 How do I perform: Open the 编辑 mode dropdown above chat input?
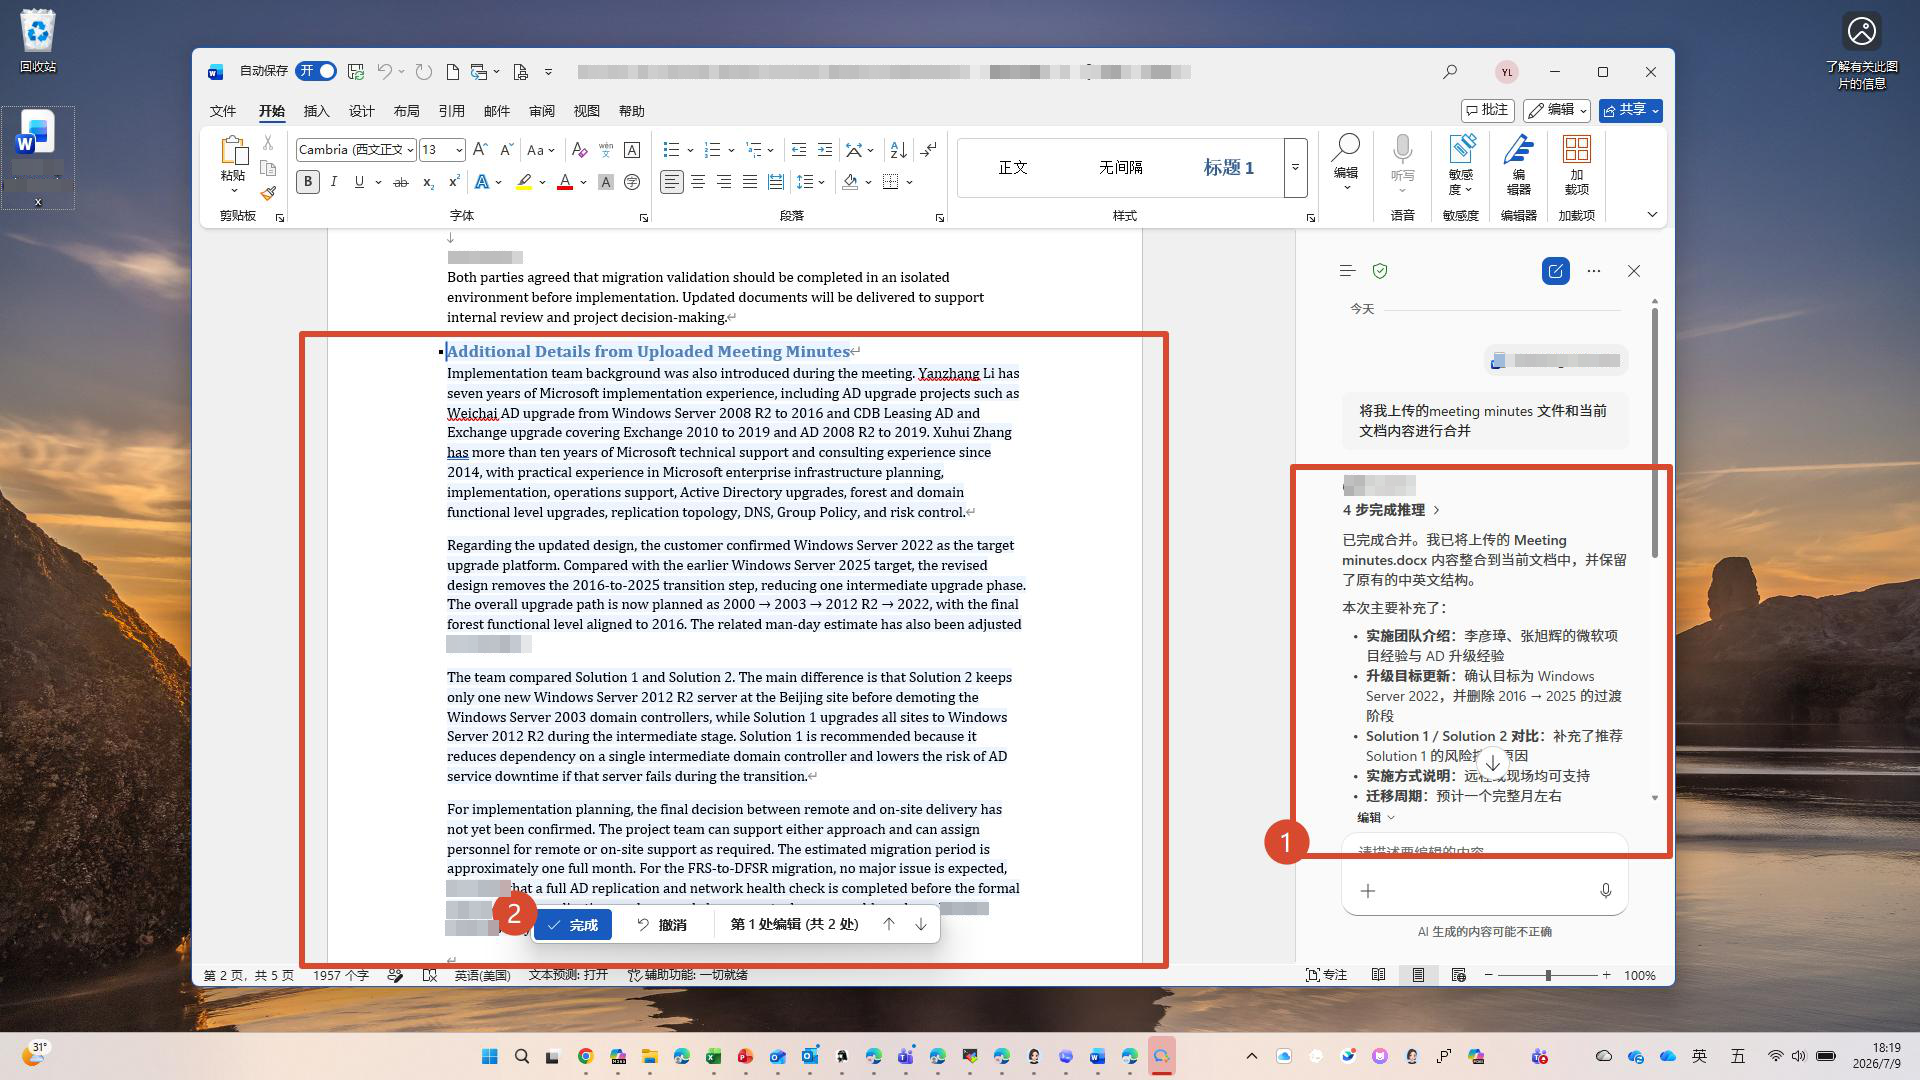pos(1376,817)
